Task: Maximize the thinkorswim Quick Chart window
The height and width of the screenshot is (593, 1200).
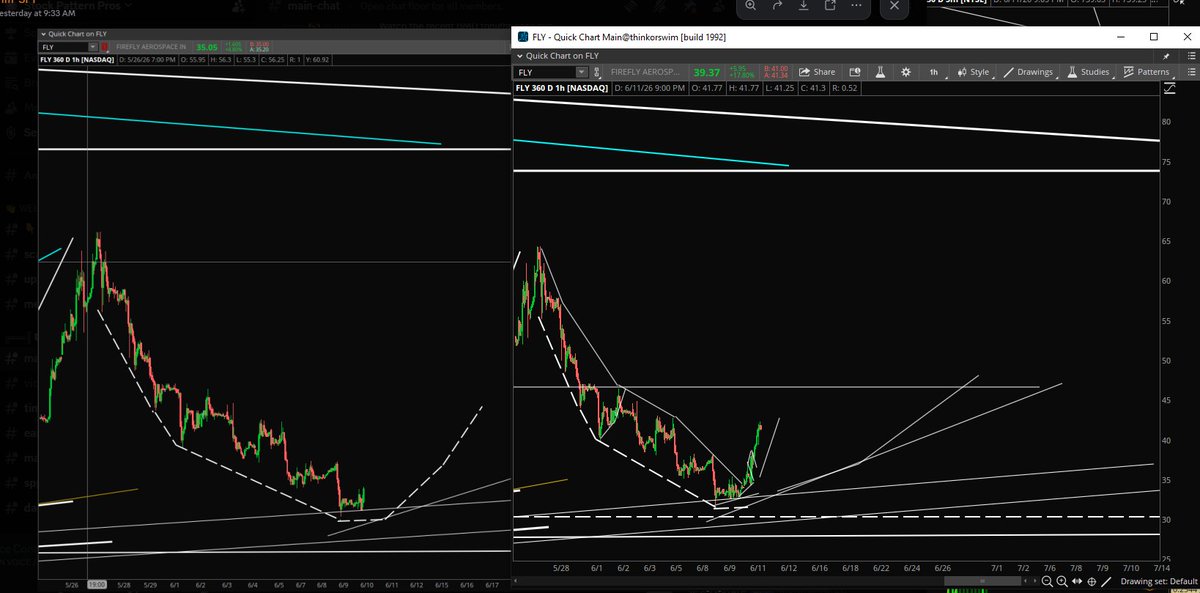Action: pyautogui.click(x=1152, y=37)
